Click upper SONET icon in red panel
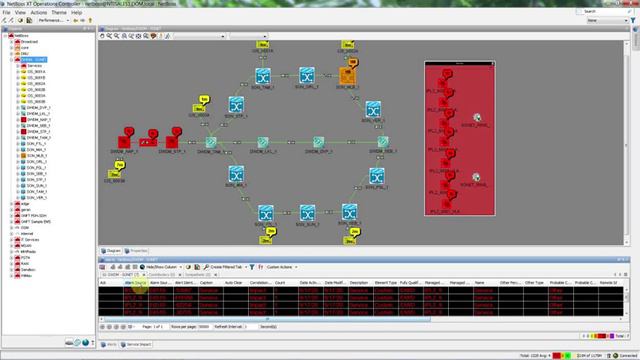Image resolution: width=640 pixels, height=360 pixels. click(x=477, y=118)
